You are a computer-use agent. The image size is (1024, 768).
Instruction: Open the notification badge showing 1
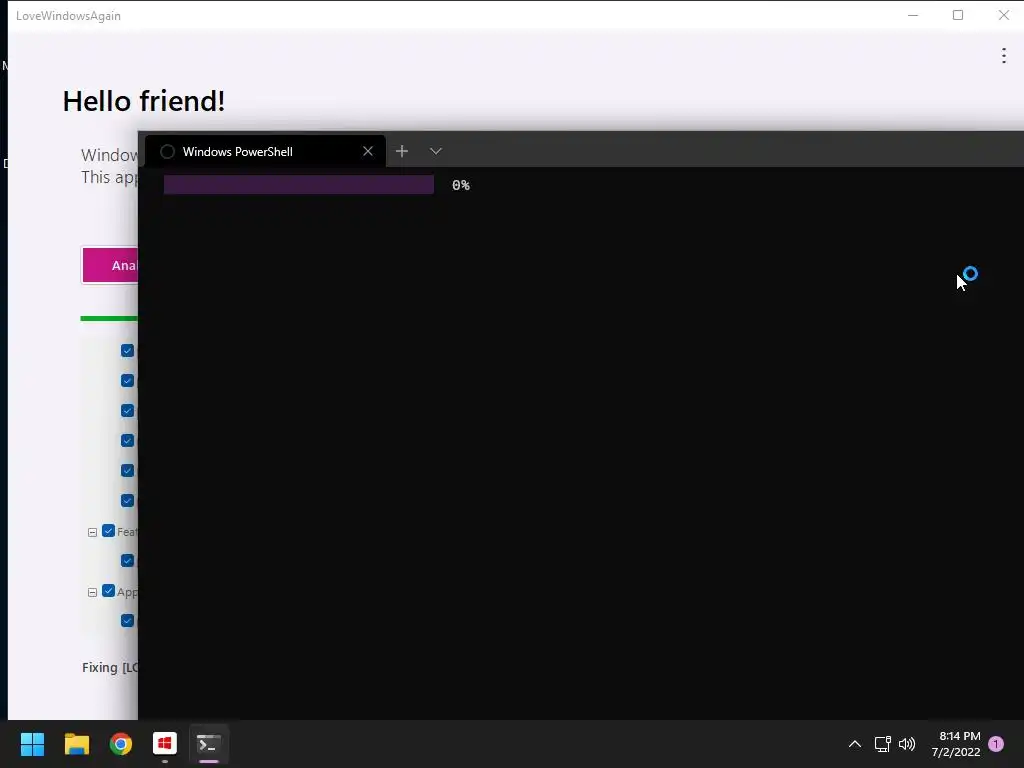[996, 744]
